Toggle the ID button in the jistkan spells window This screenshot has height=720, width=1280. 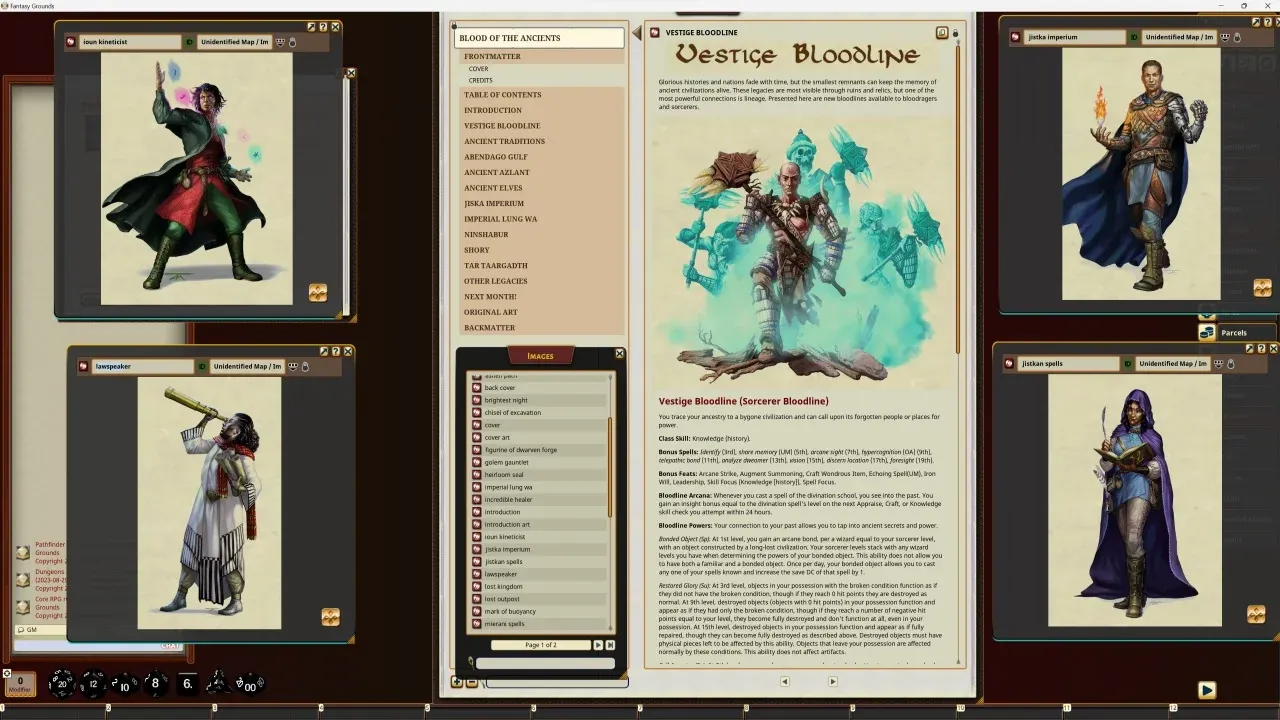(1127, 364)
